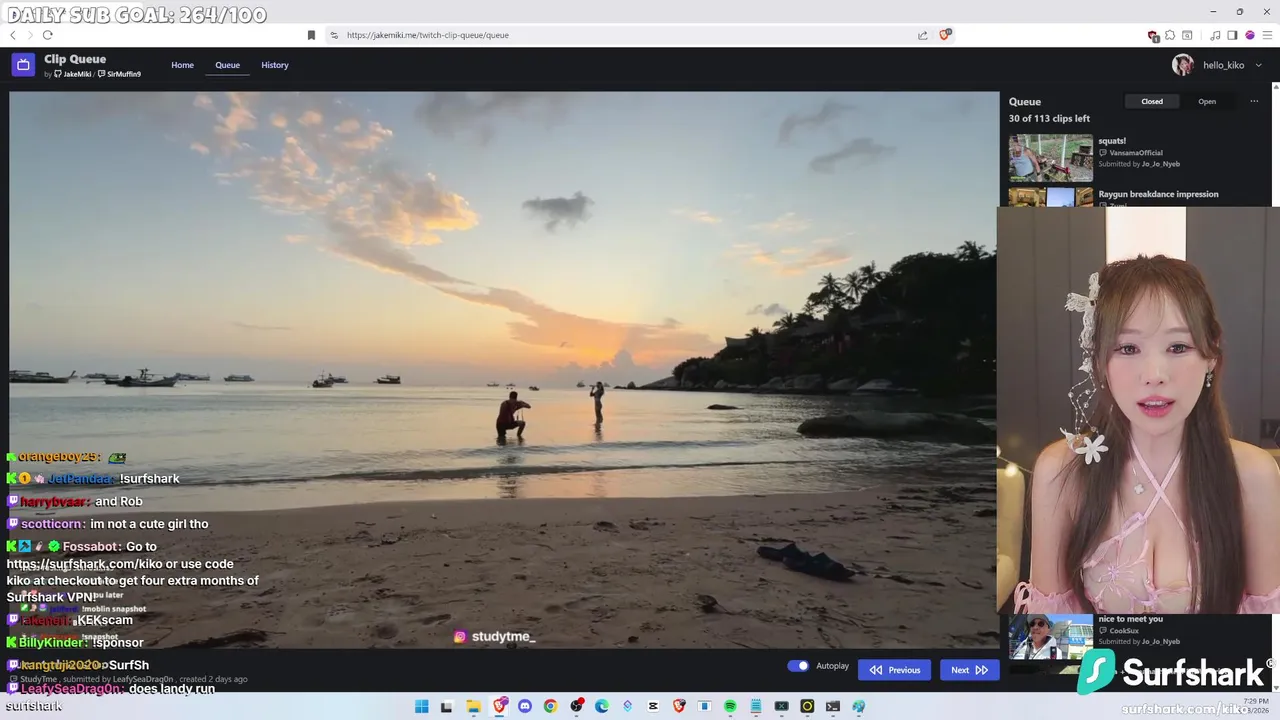Click the JakeMiki GitHub author link
This screenshot has width=1280, height=720.
click(73, 74)
